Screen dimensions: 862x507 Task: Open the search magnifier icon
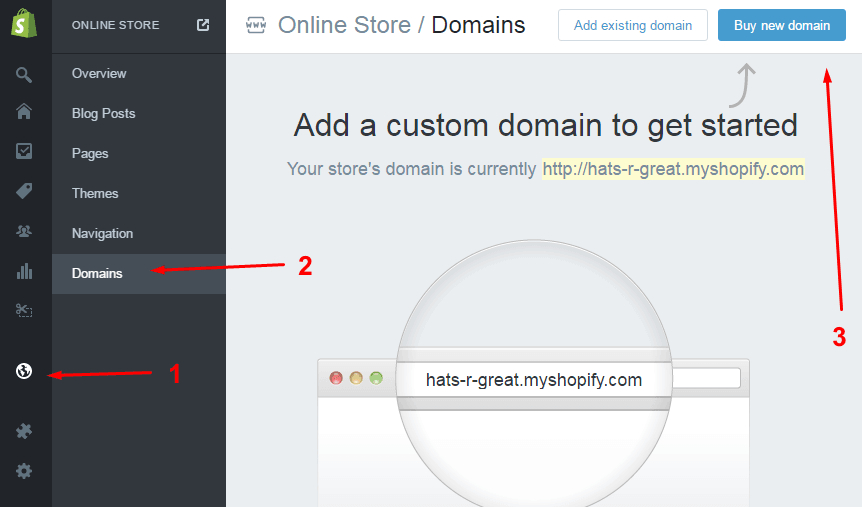(x=24, y=74)
